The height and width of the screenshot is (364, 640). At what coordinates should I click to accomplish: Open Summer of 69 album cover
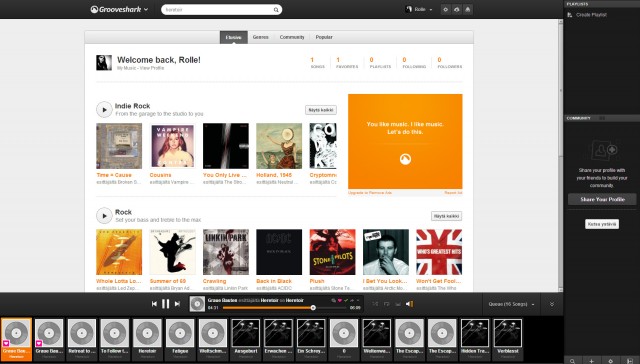172,252
